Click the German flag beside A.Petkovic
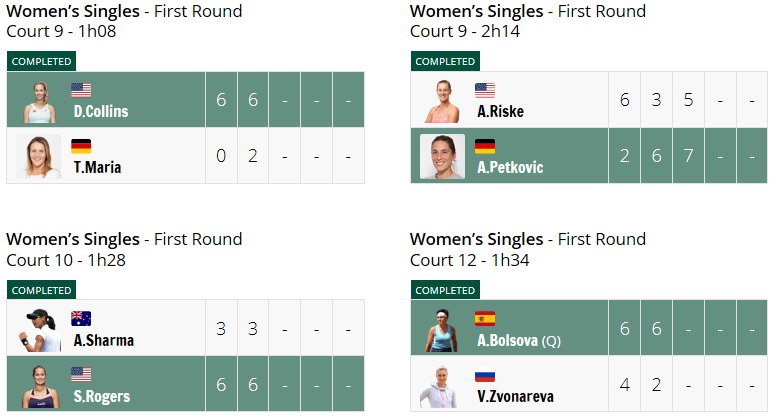 485,146
